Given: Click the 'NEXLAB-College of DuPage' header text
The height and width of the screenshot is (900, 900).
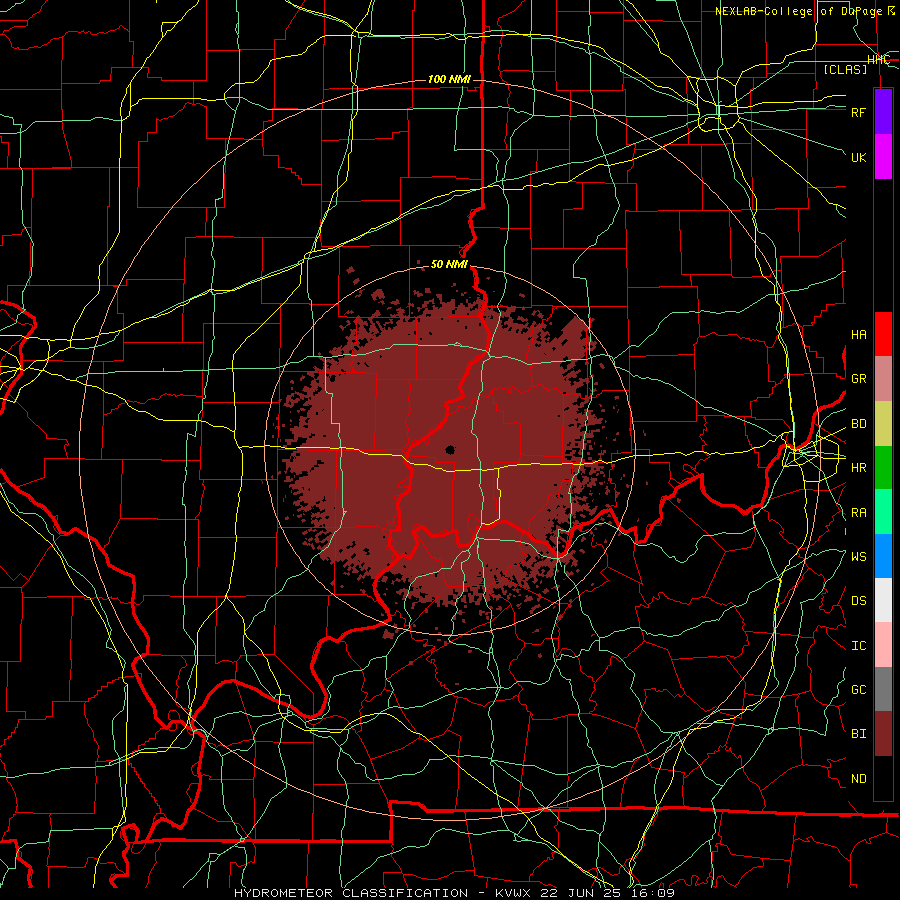Looking at the screenshot, I should click(800, 11).
